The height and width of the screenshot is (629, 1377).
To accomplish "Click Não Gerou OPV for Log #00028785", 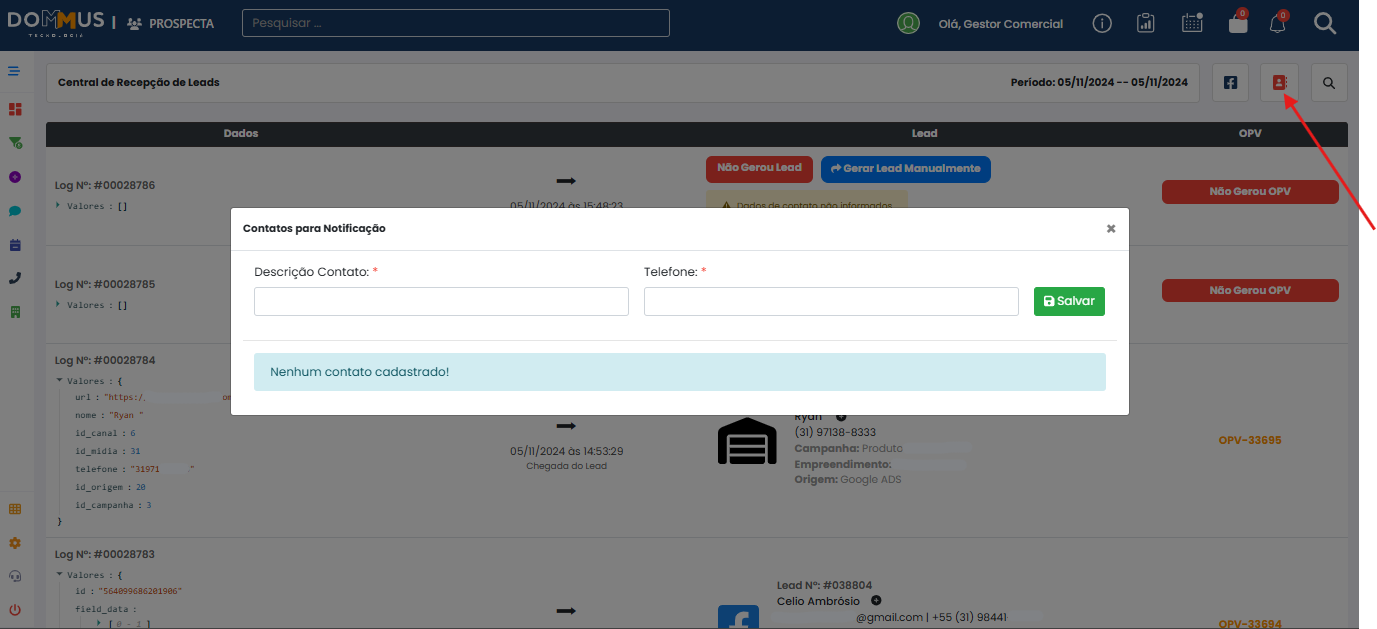I will 1250,290.
